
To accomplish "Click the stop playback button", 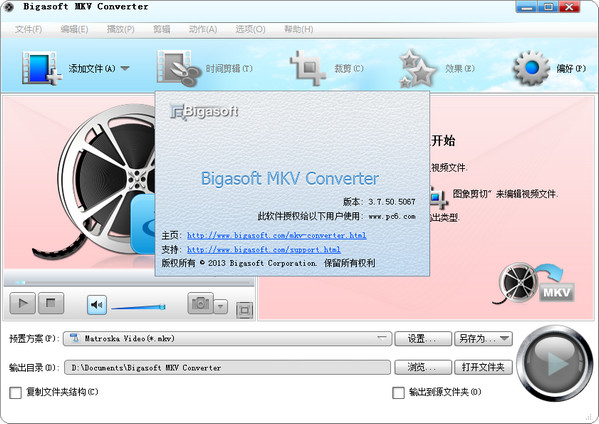I will click(51, 303).
